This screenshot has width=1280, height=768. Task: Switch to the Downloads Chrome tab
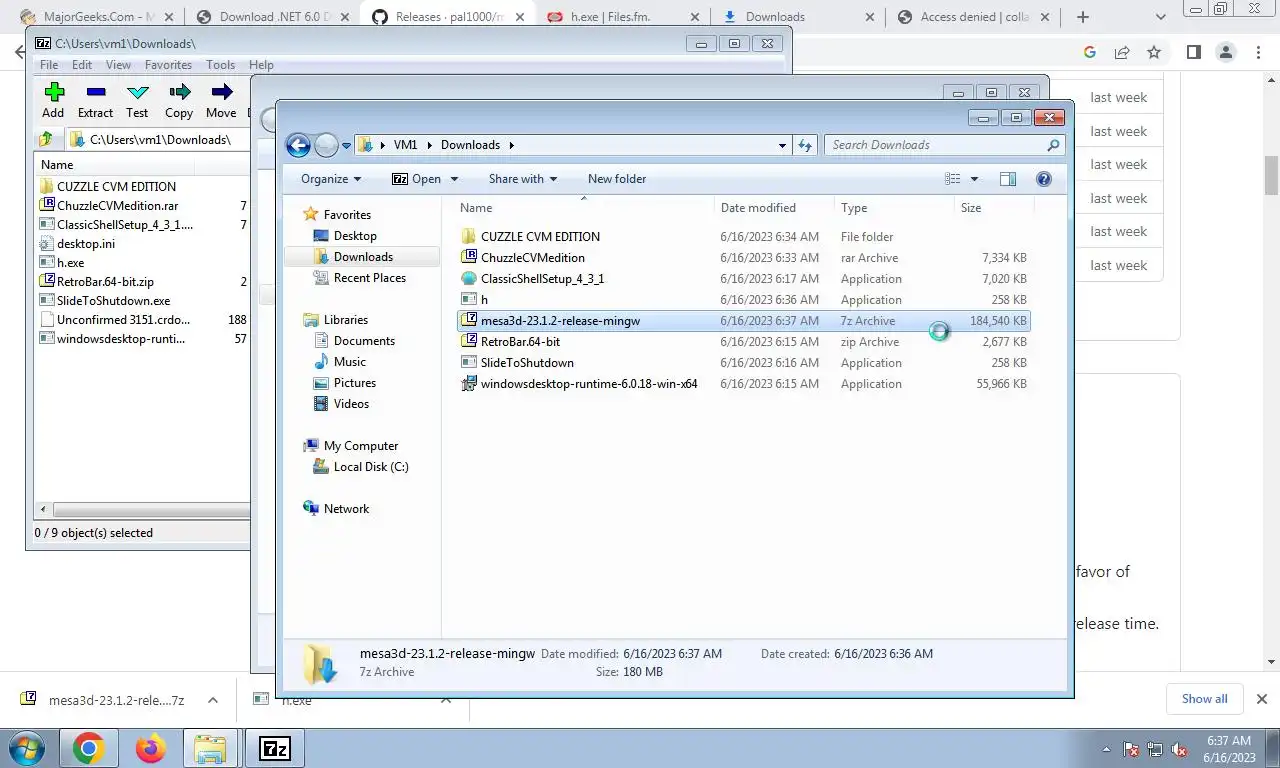(x=796, y=17)
